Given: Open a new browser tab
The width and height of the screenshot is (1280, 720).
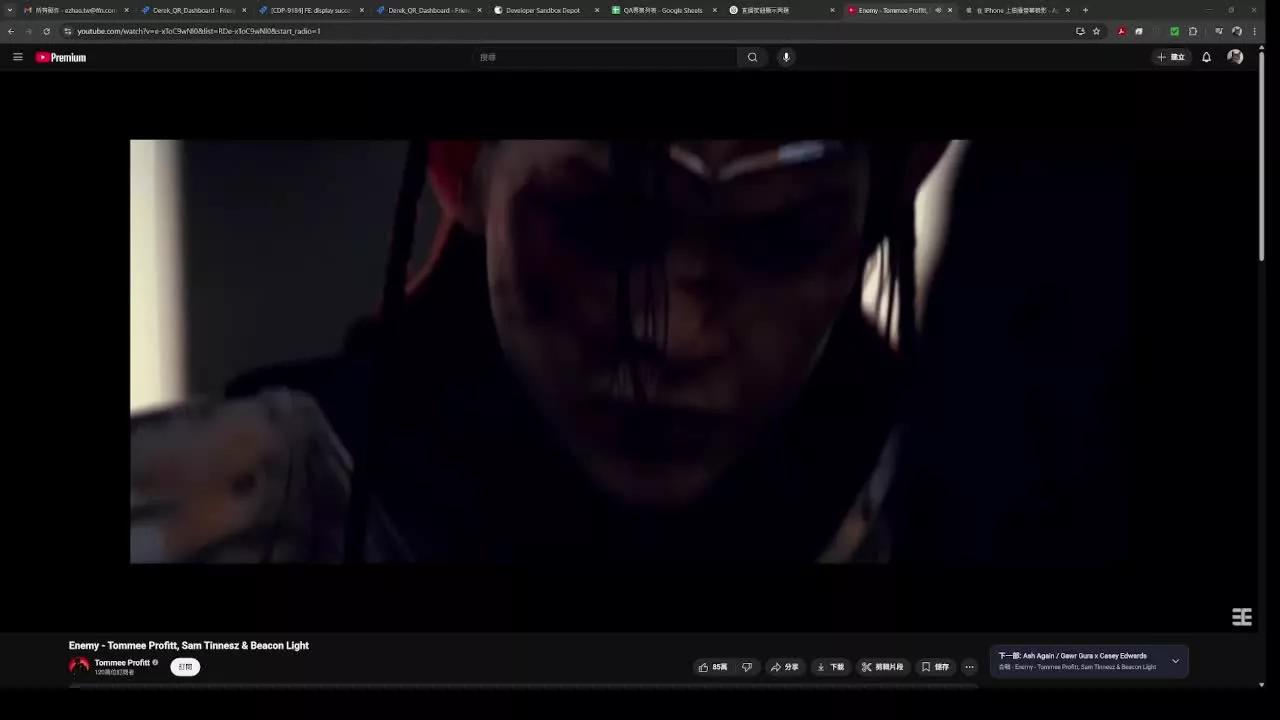Looking at the screenshot, I should coord(1085,10).
